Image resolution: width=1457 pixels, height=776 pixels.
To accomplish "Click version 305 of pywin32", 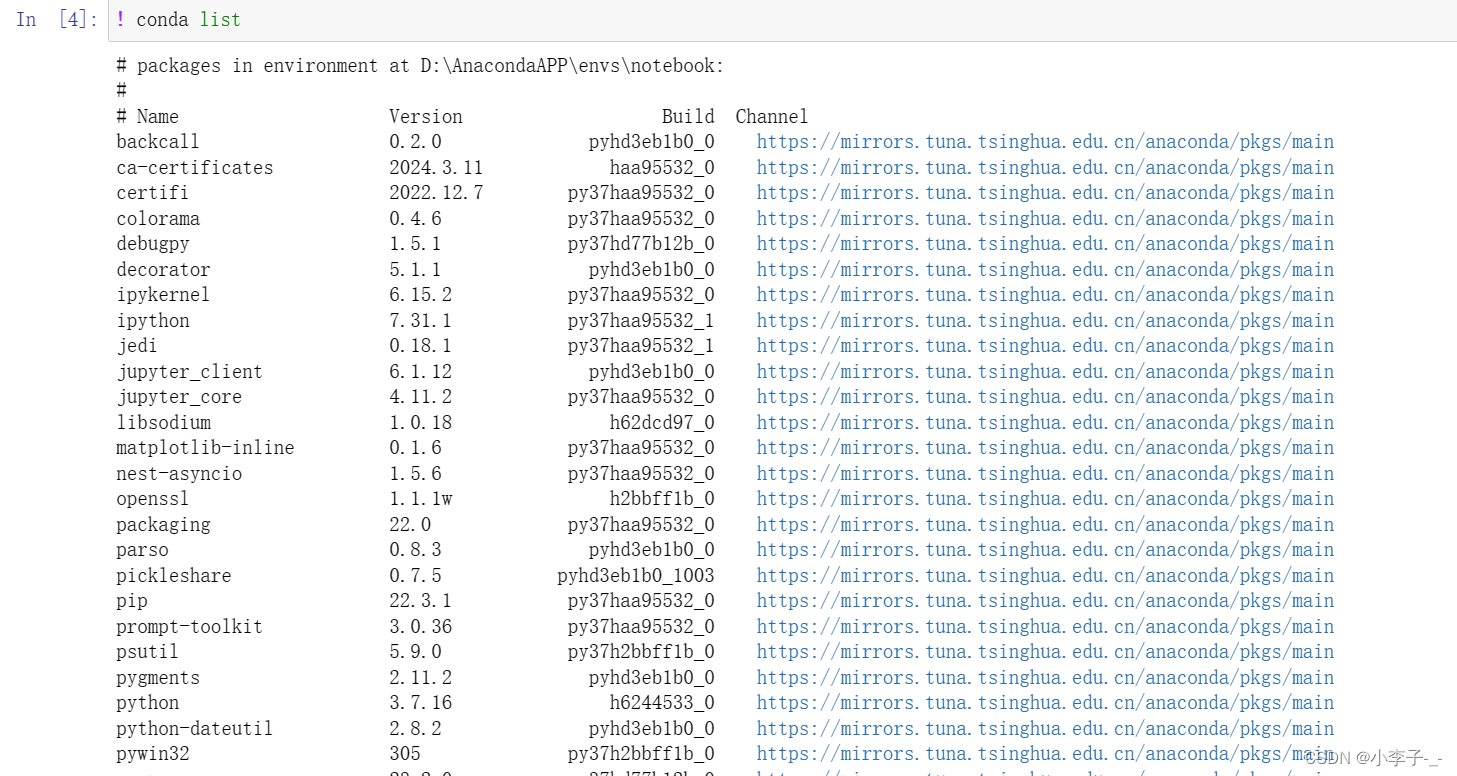I will tap(405, 754).
